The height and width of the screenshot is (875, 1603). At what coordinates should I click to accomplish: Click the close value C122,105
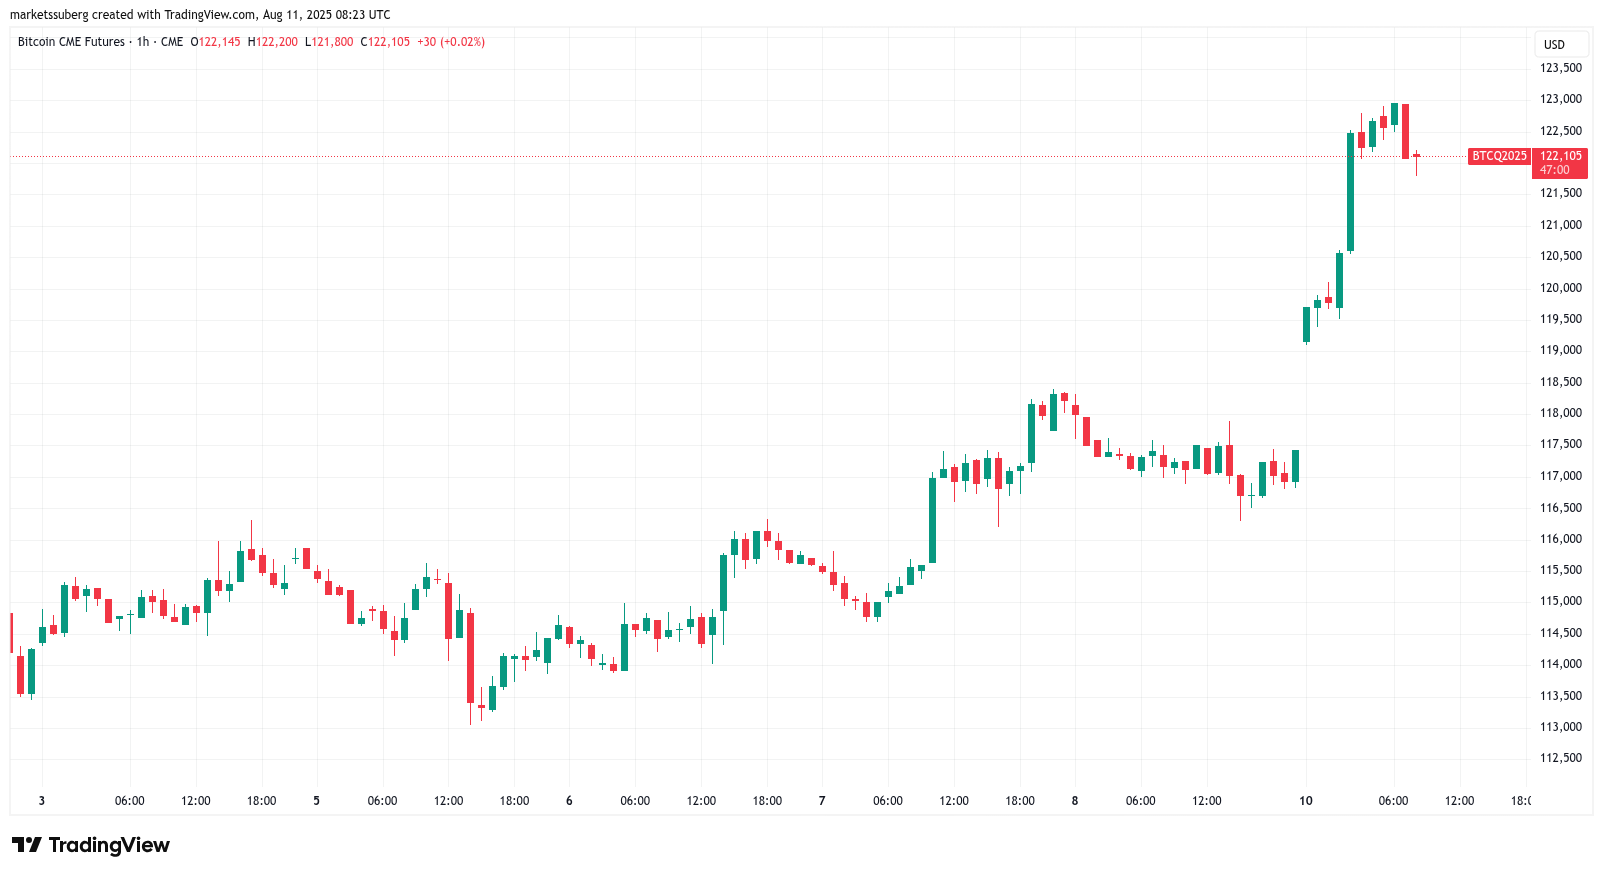[x=385, y=42]
